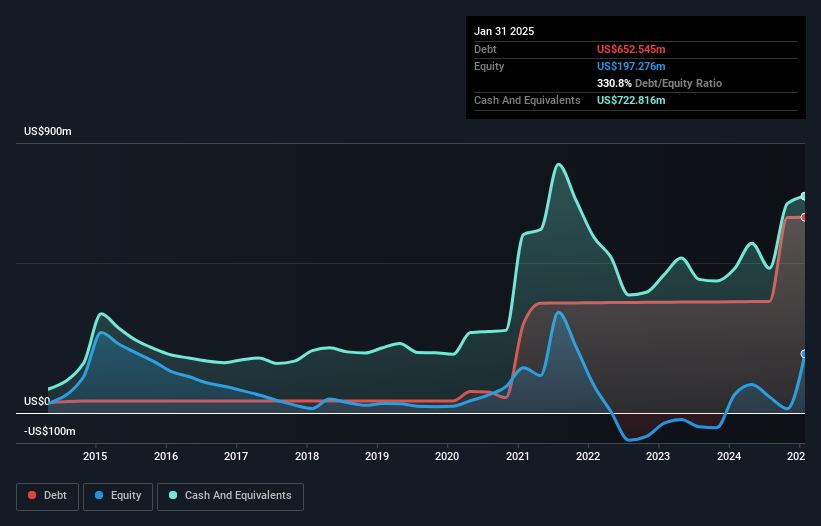Click the 2022 x-axis label

point(588,456)
